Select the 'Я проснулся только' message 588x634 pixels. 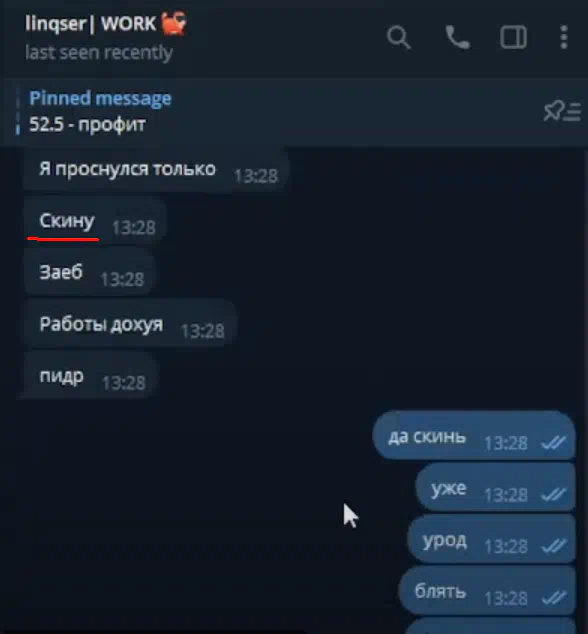tap(156, 170)
